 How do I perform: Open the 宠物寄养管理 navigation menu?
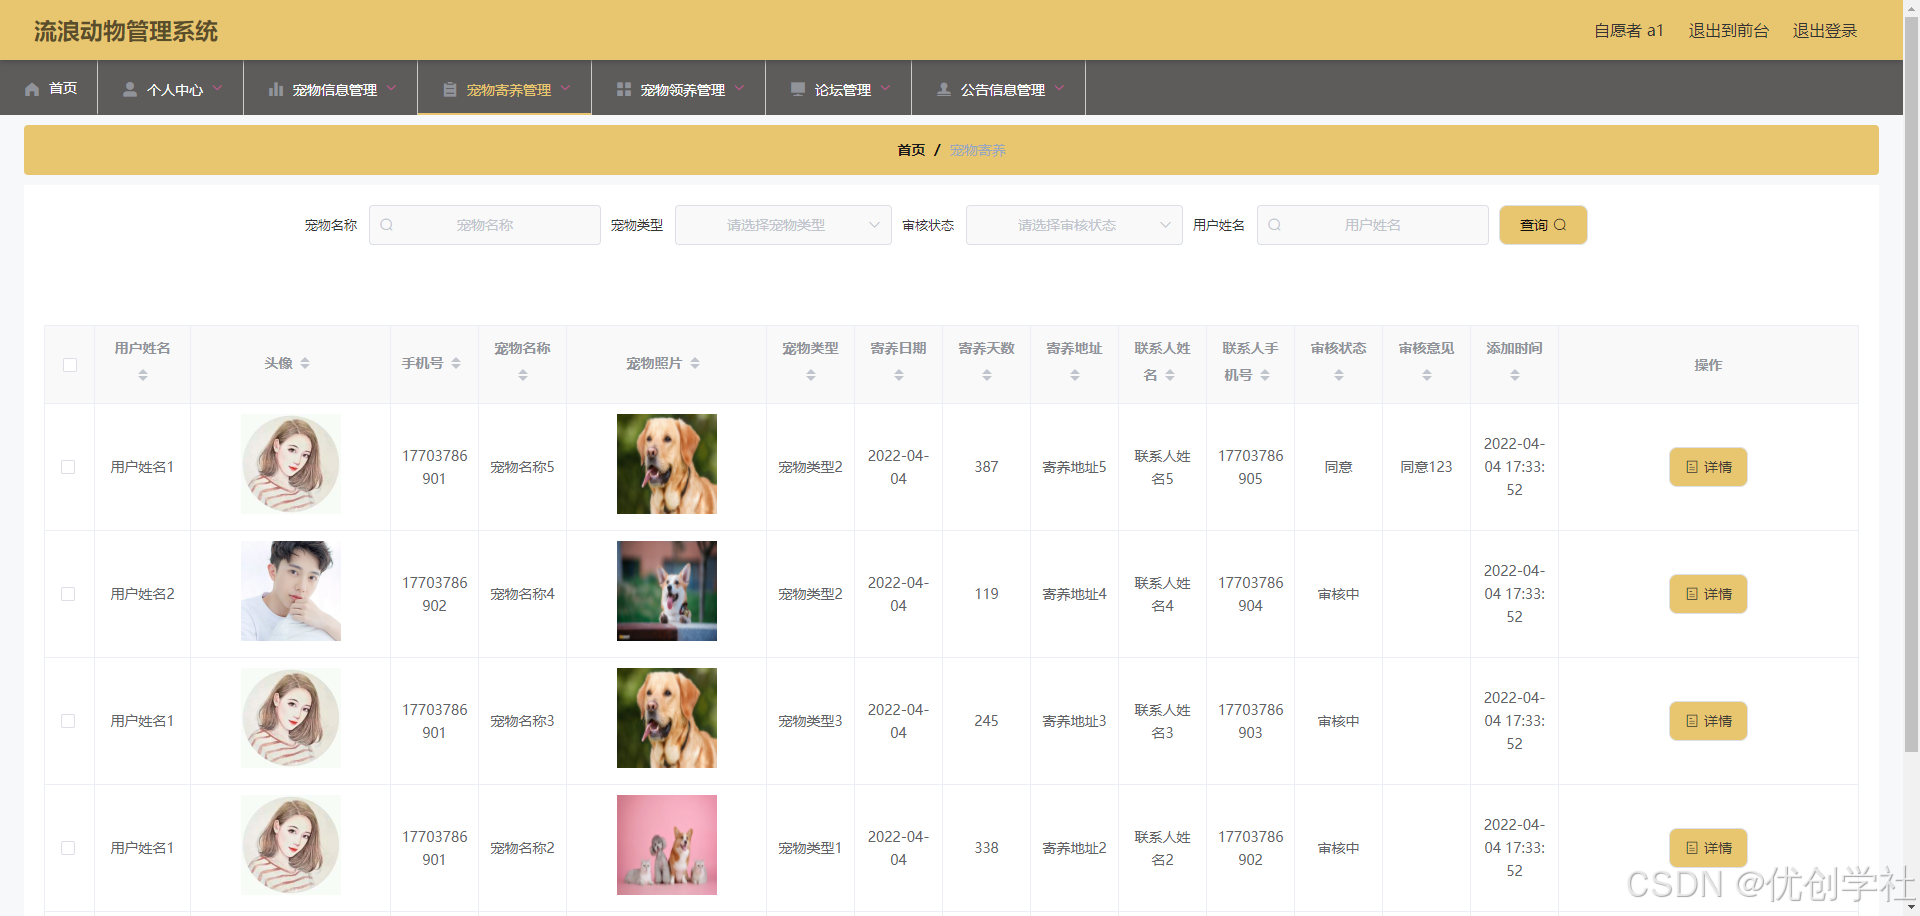pyautogui.click(x=505, y=88)
